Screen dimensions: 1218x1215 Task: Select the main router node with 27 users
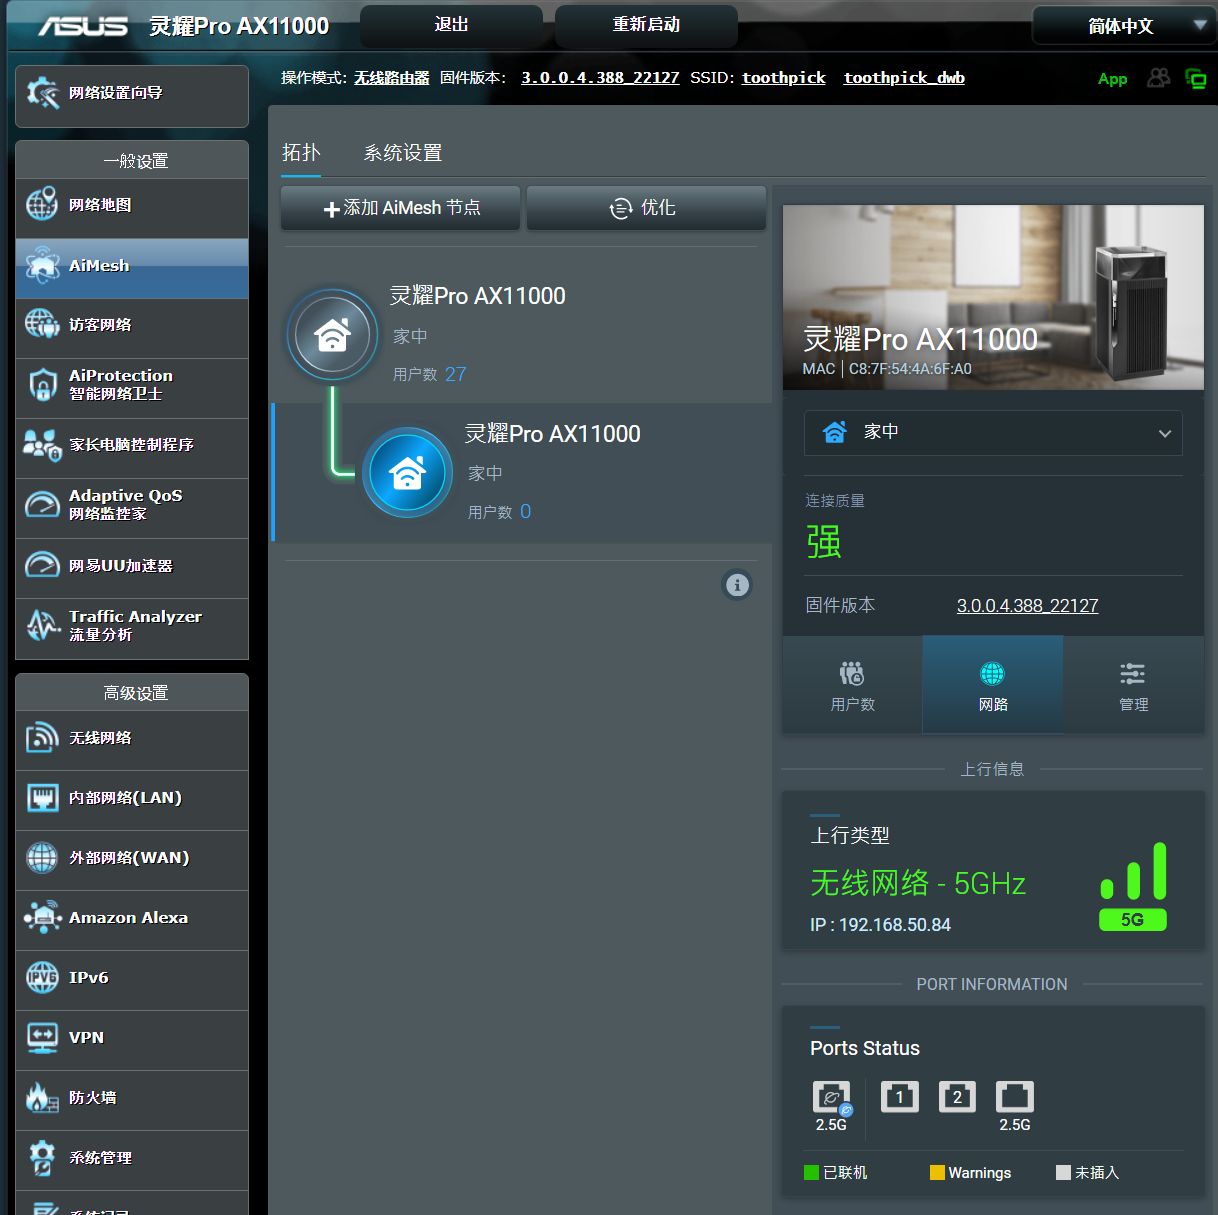point(332,335)
